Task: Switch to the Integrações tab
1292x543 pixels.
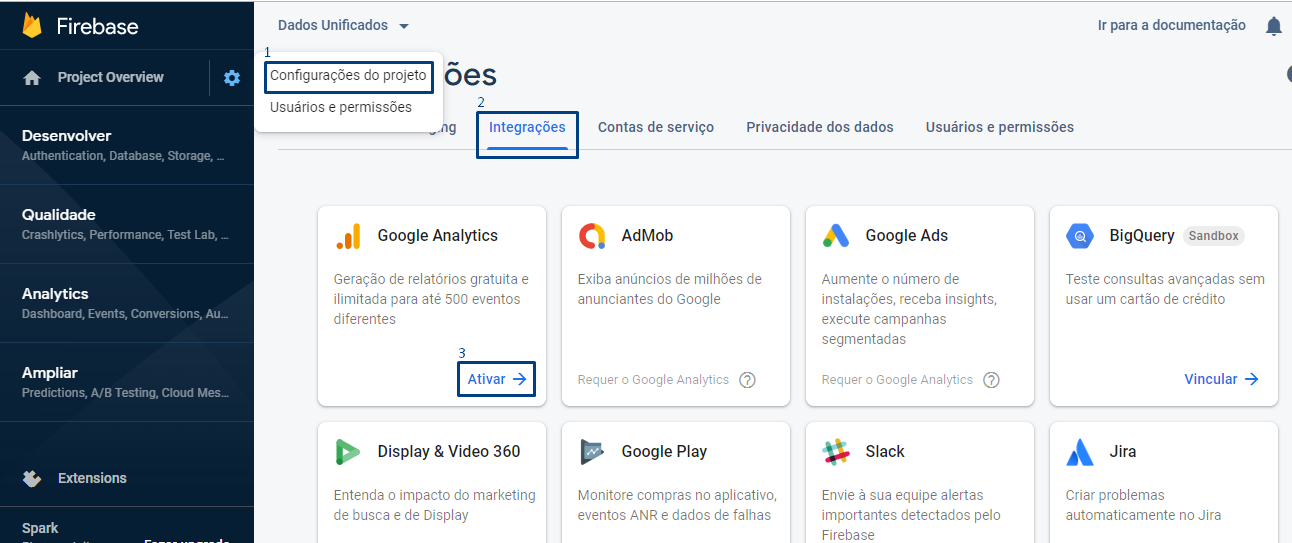Action: (527, 127)
